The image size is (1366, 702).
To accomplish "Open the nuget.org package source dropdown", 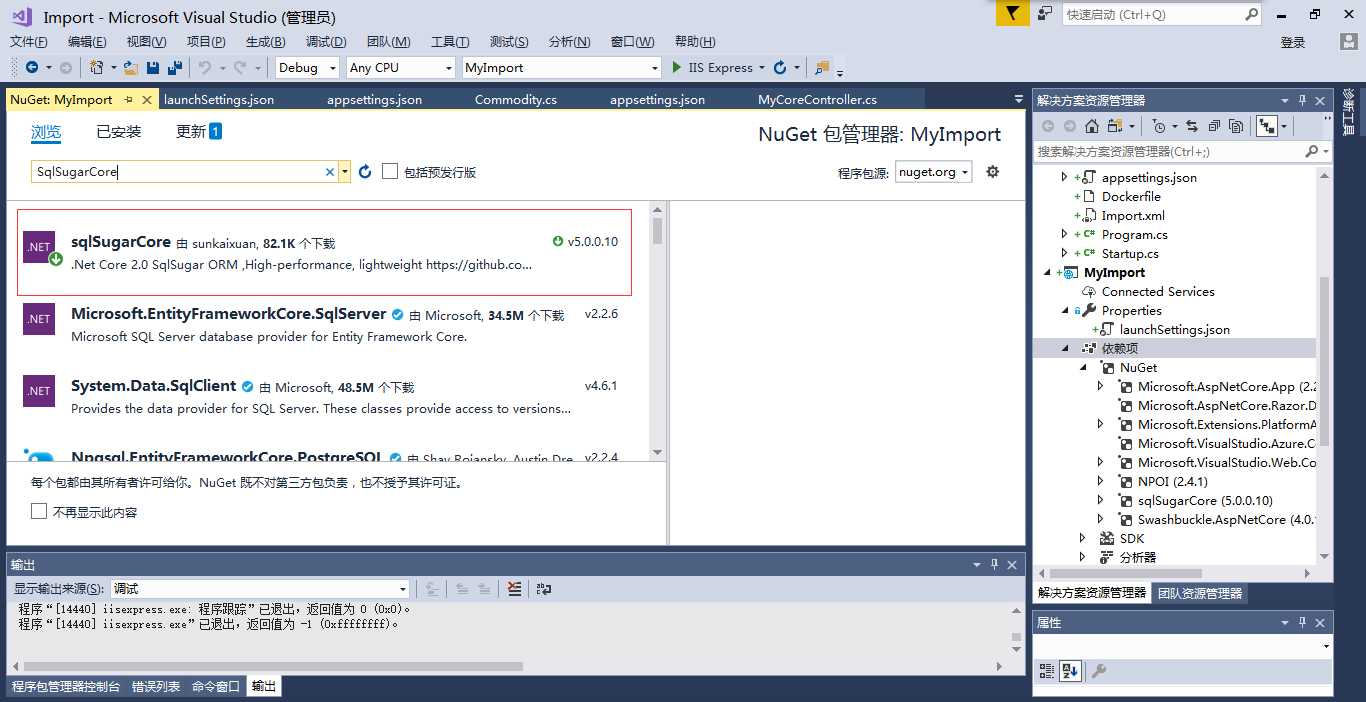I will tap(934, 172).
